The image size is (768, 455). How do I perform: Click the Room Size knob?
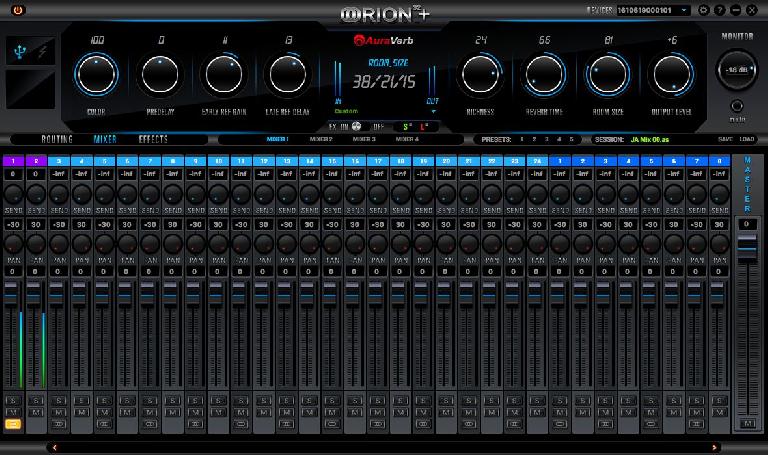608,74
